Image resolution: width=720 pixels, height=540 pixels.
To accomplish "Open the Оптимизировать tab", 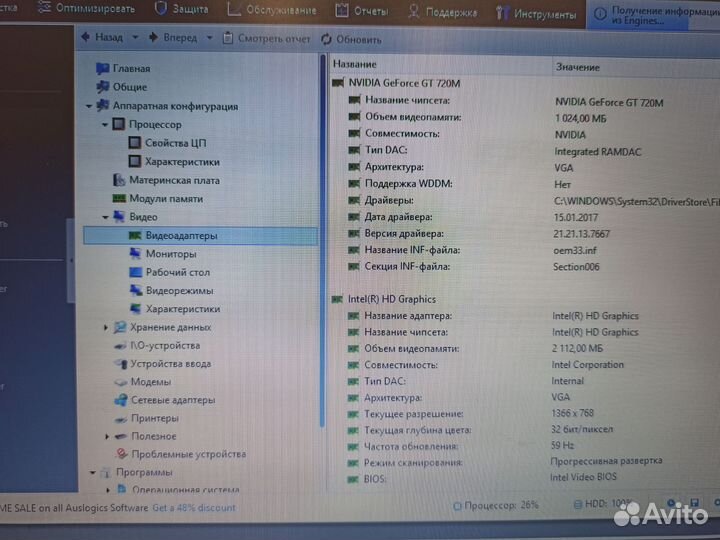I will (x=86, y=8).
